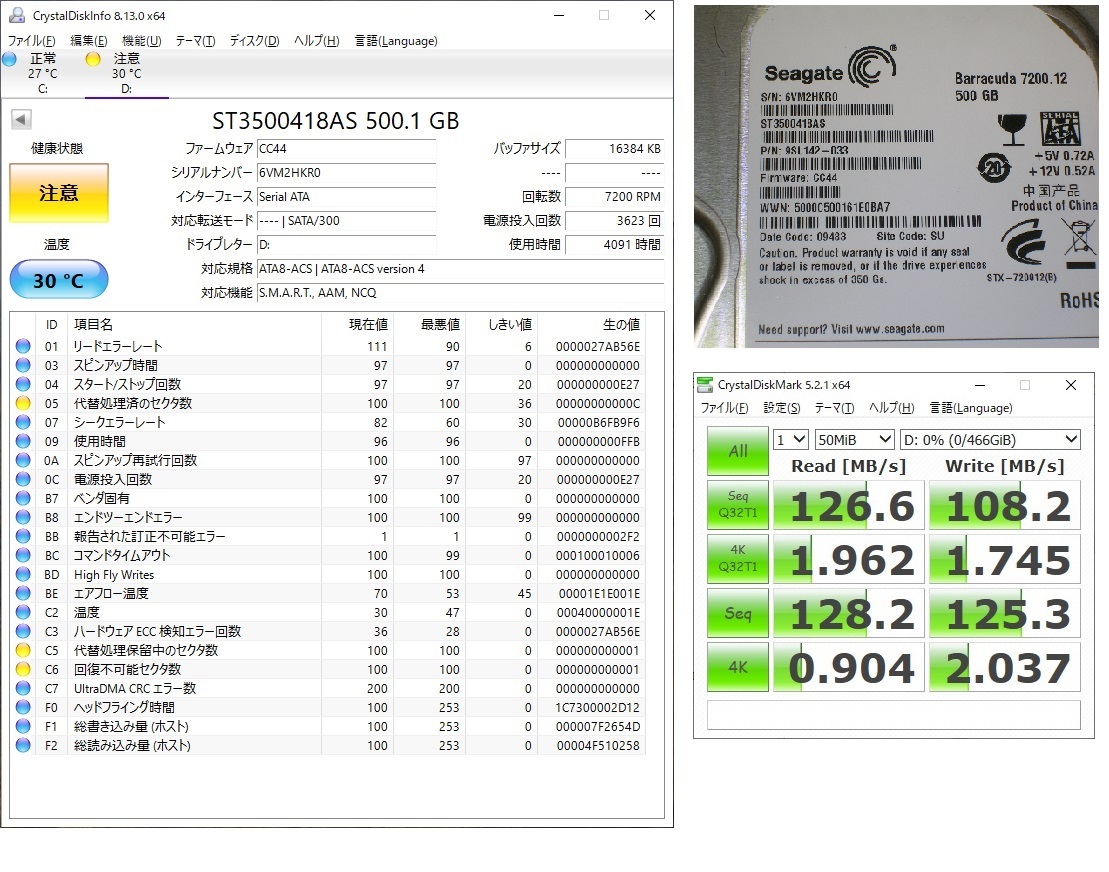The height and width of the screenshot is (872, 1109).
Task: Open ヘルプ(H) menu in CrystalDiskInfo
Action: click(316, 40)
